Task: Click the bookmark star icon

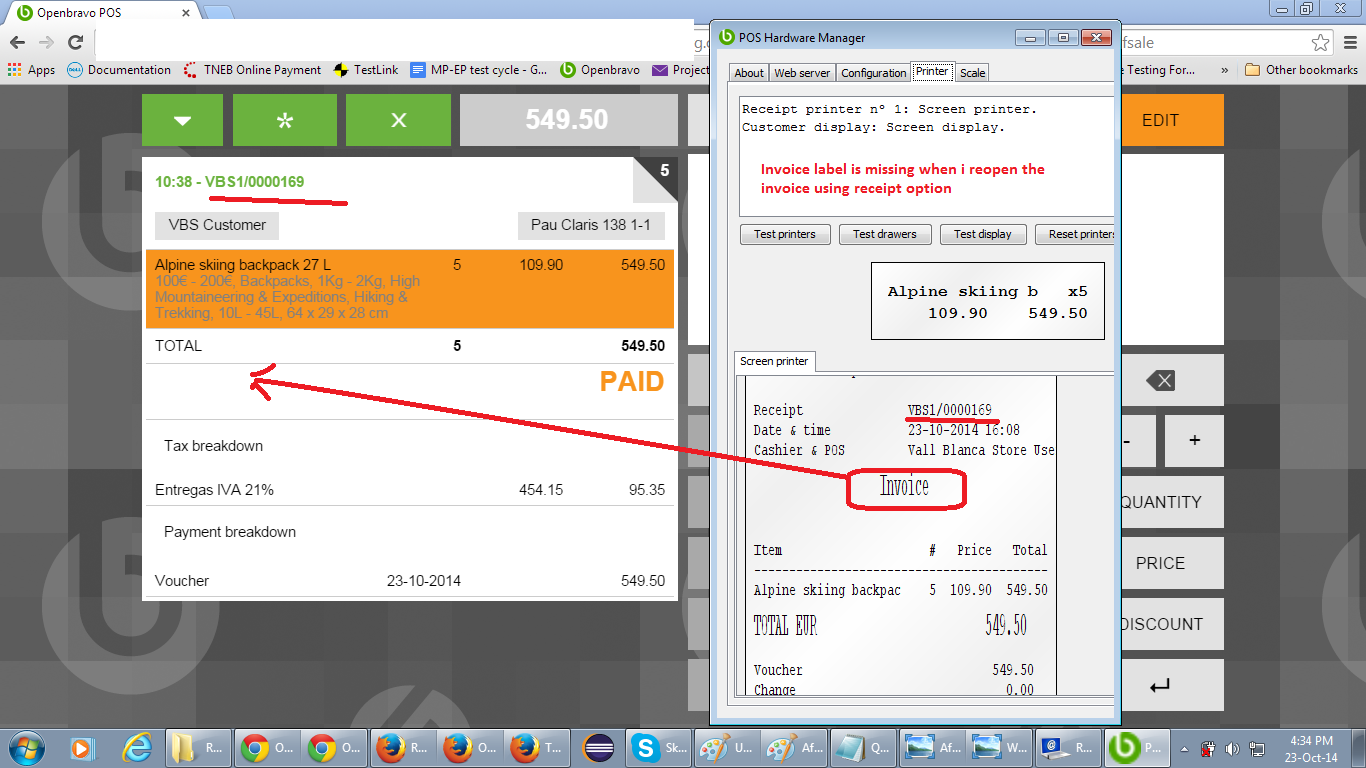Action: click(1321, 43)
